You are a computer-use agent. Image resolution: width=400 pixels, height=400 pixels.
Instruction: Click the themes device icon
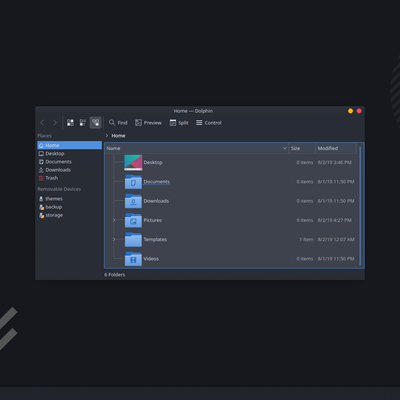41,199
